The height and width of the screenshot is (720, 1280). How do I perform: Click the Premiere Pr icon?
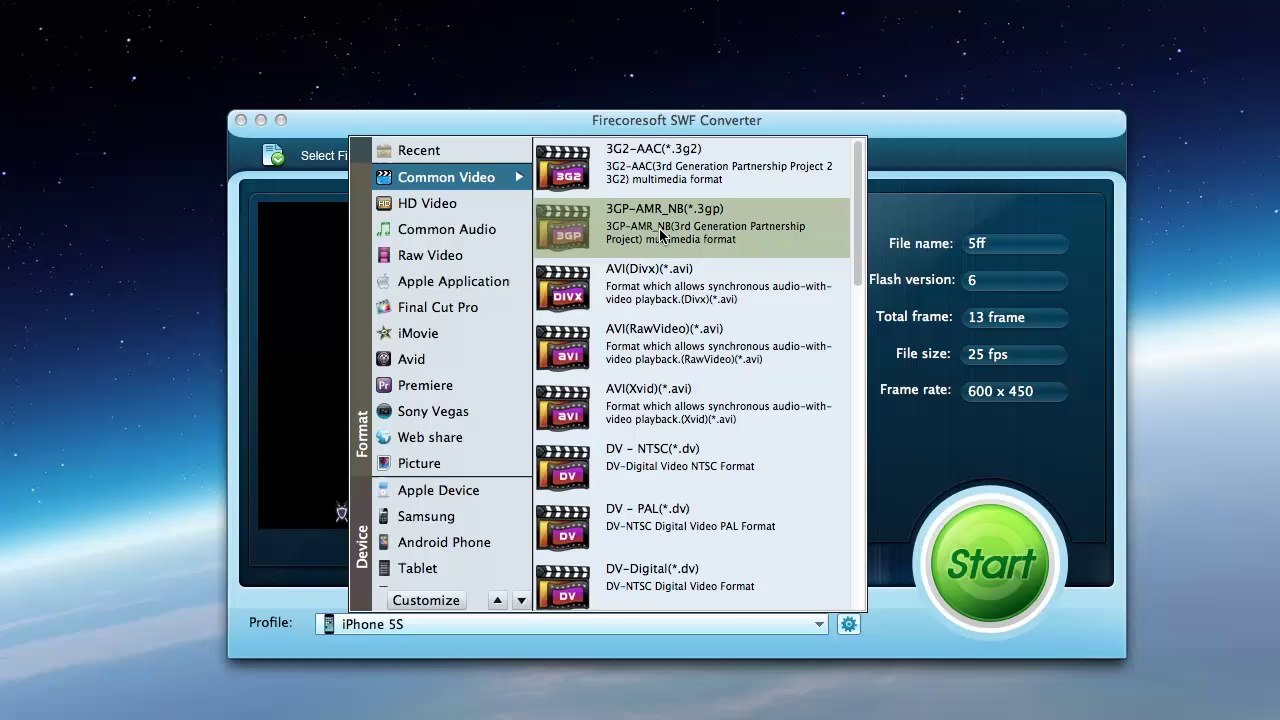[x=383, y=385]
